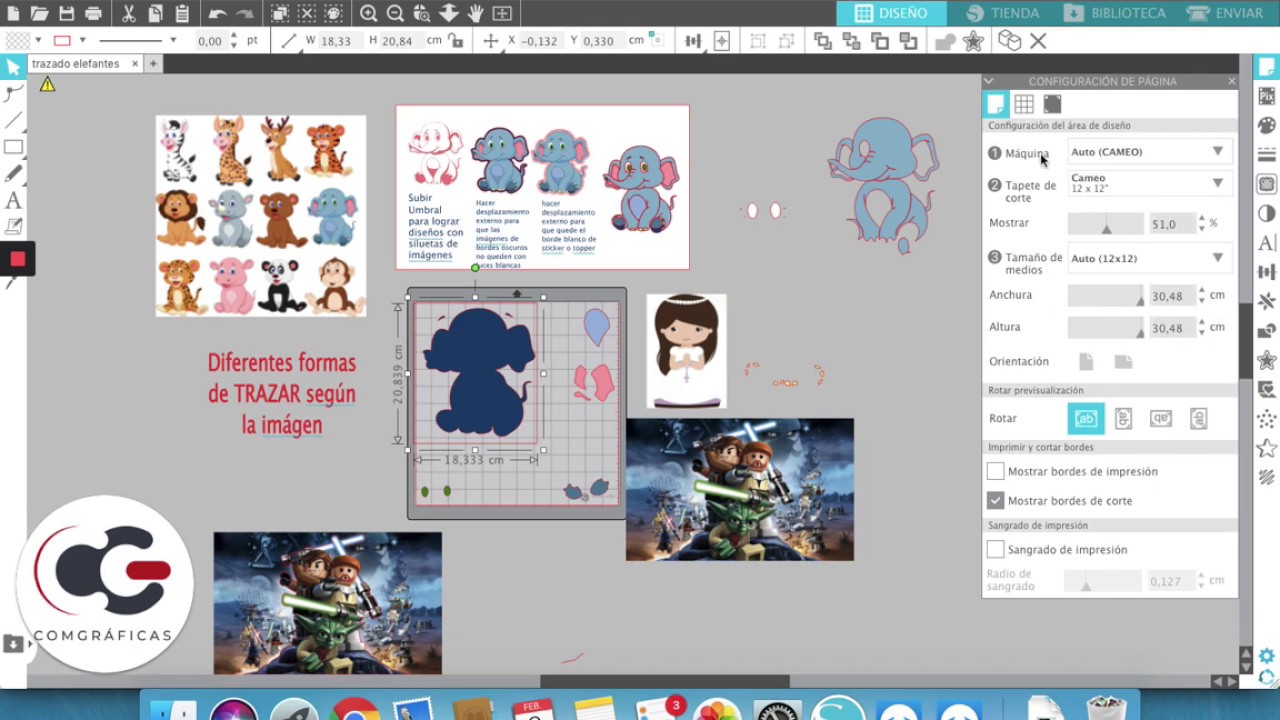Uncheck Mostrar bordes de corte

(995, 500)
